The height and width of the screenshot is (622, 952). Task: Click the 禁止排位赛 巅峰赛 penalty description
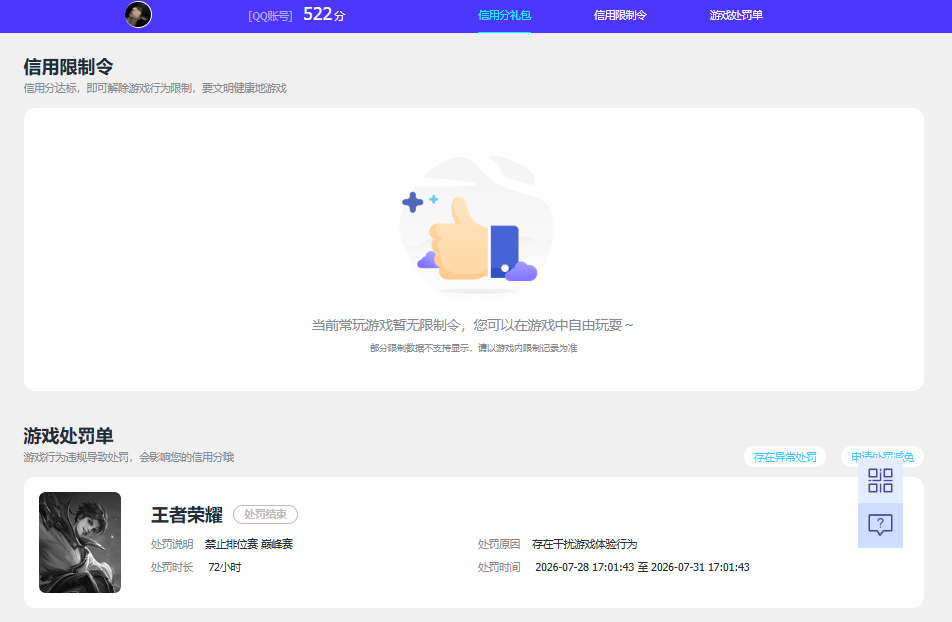(x=249, y=544)
